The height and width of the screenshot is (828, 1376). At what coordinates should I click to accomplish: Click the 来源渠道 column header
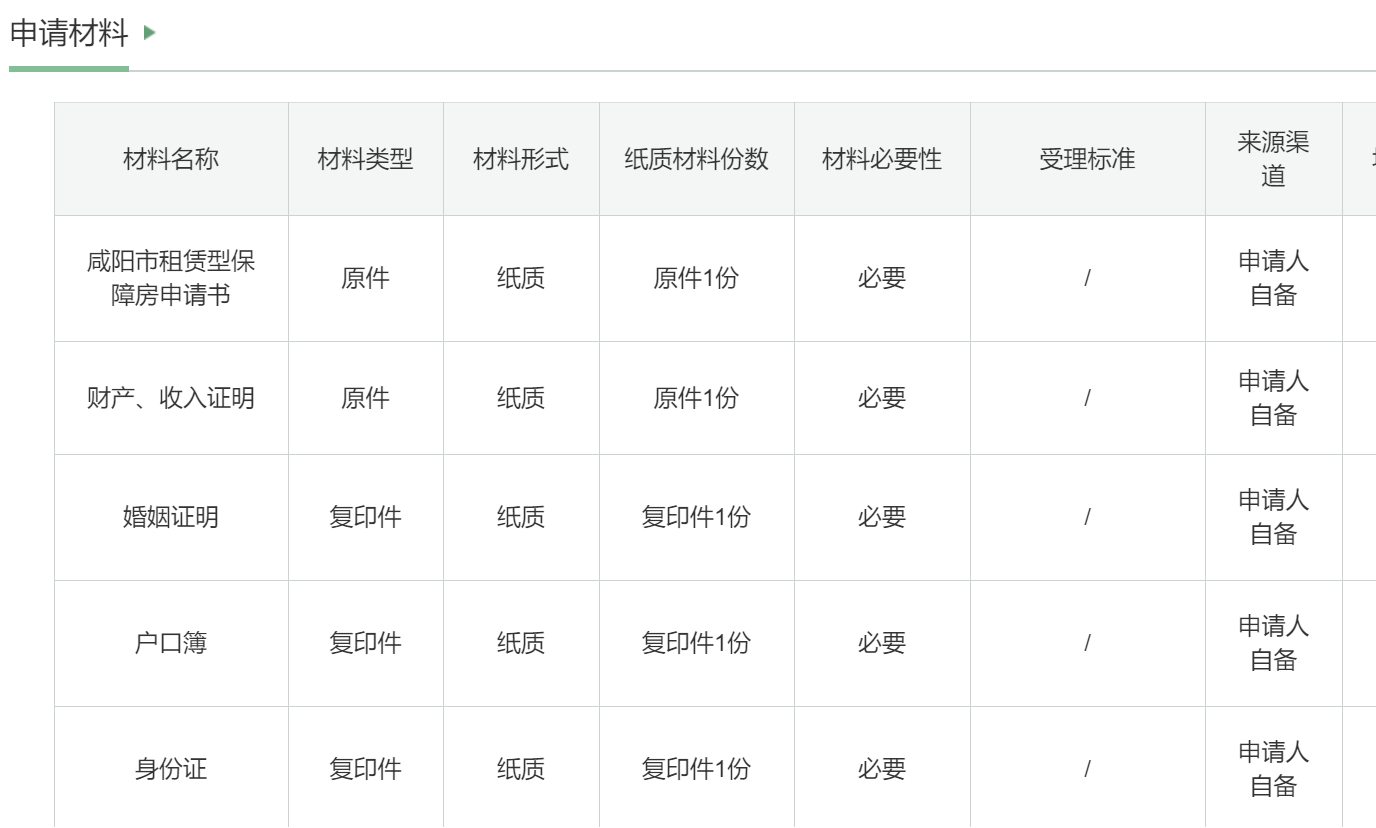pyautogui.click(x=1273, y=159)
